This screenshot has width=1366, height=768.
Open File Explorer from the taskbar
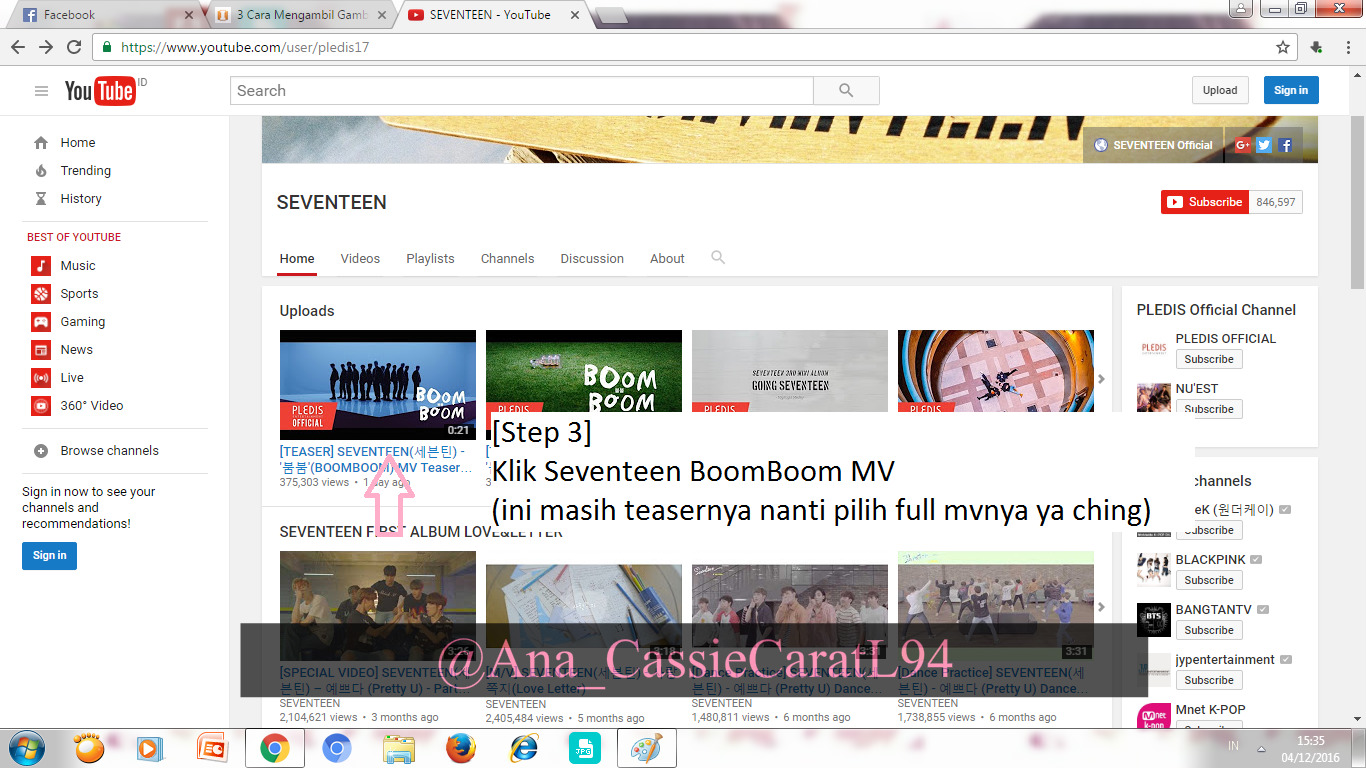[x=399, y=748]
